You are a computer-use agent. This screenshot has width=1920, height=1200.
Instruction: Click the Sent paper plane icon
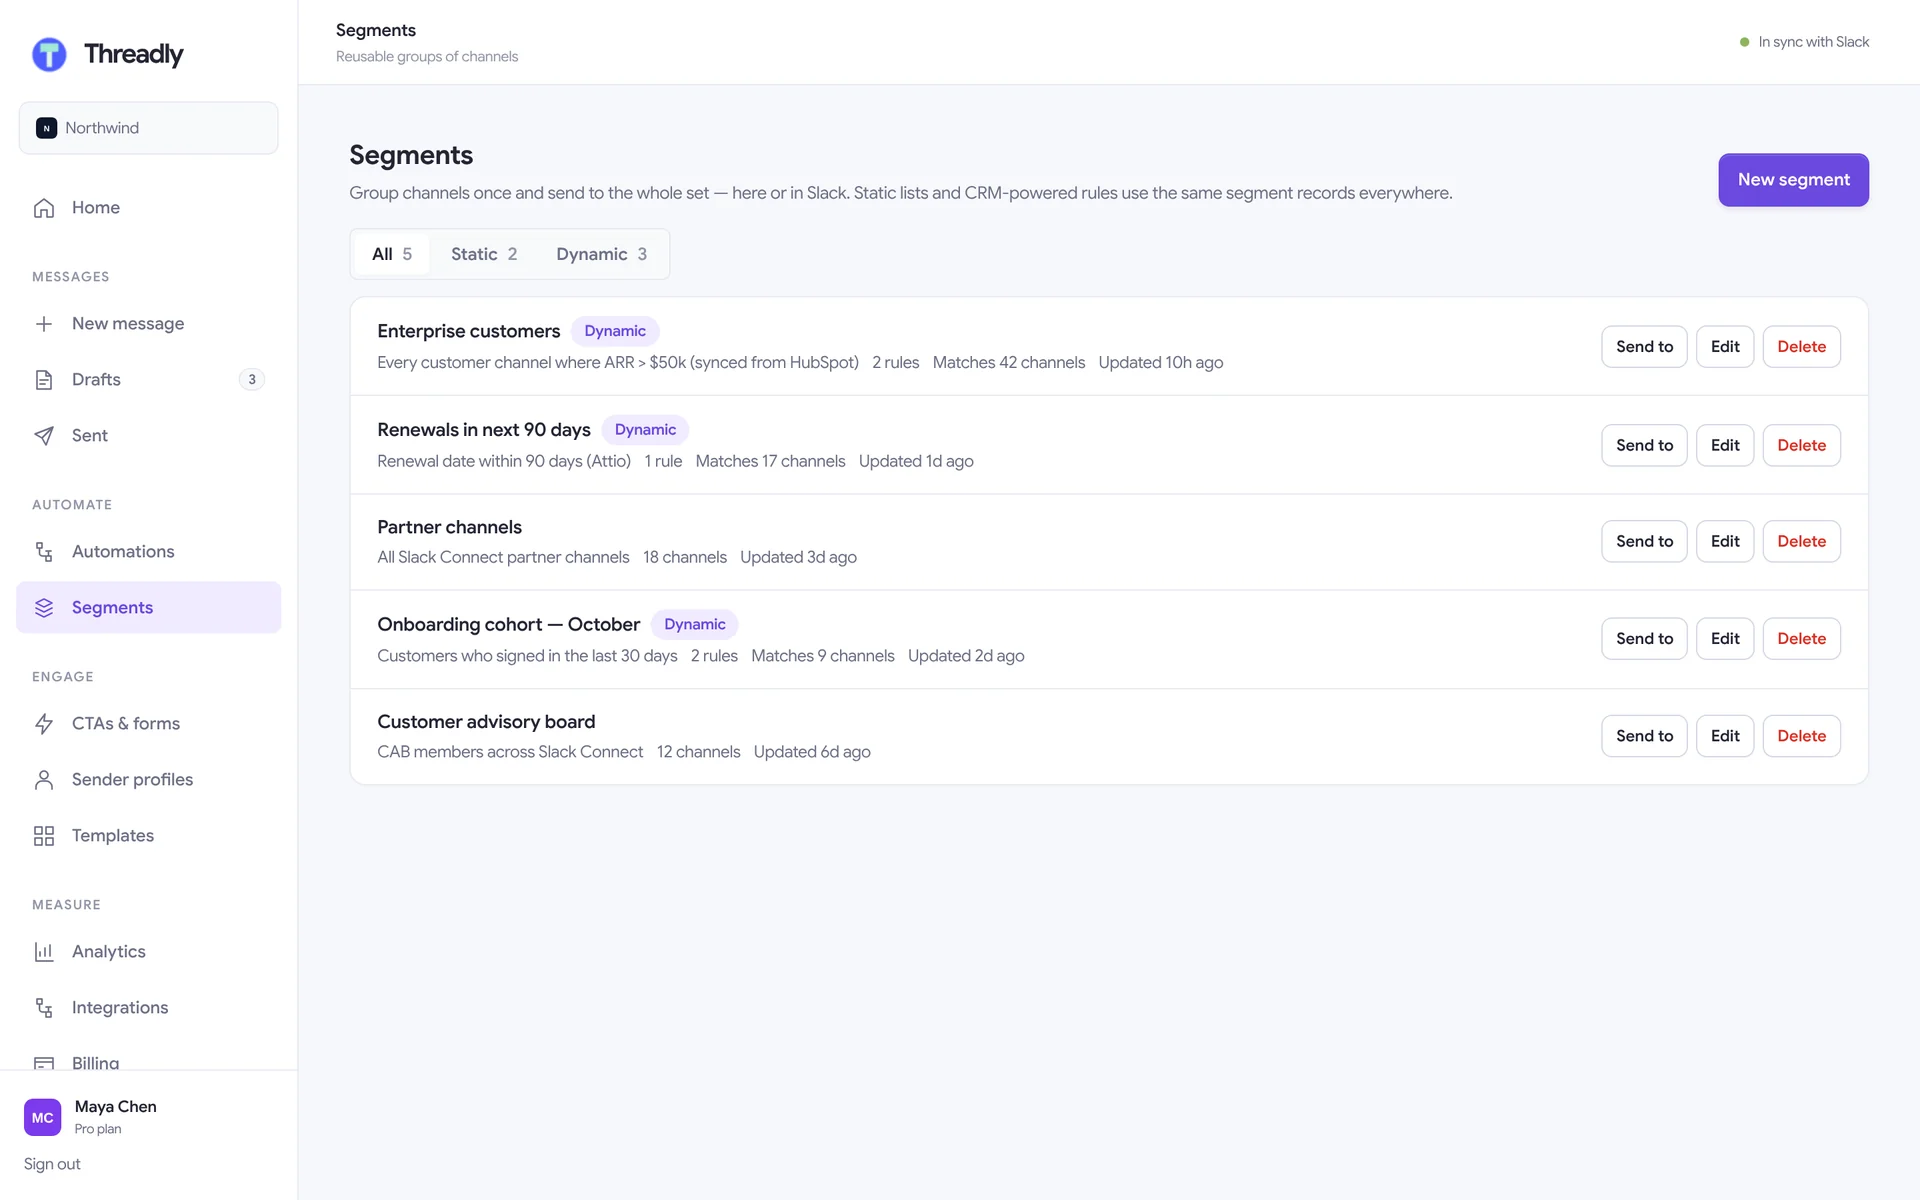click(x=44, y=436)
